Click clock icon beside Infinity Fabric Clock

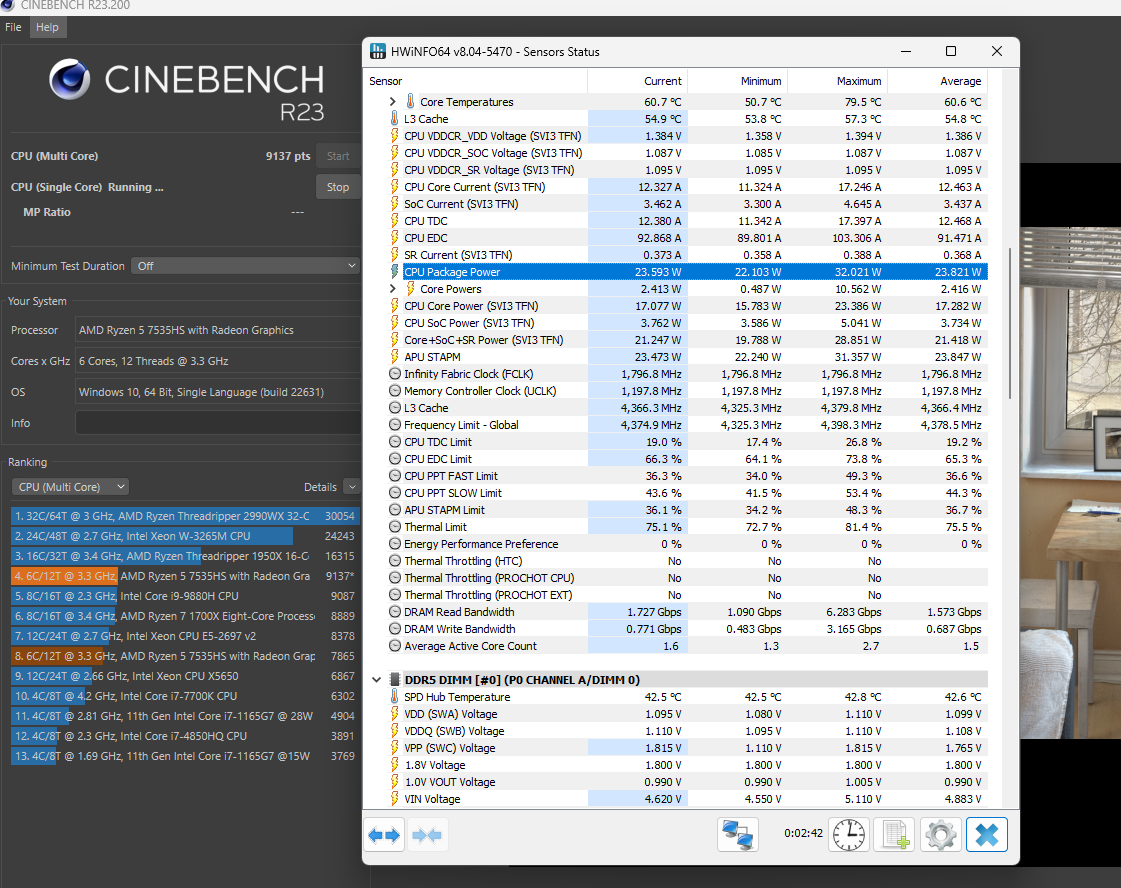point(395,374)
